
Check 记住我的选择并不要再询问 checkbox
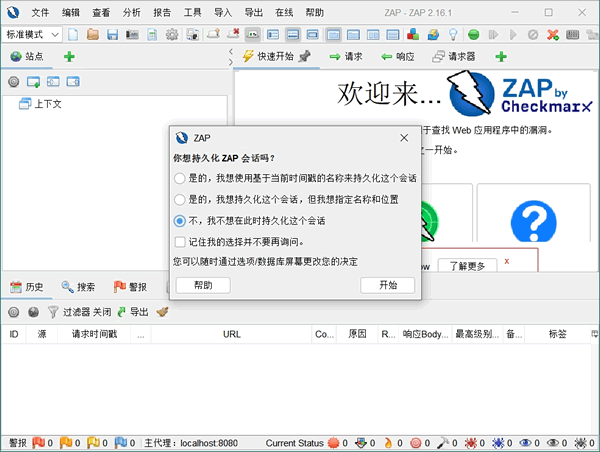coord(180,242)
